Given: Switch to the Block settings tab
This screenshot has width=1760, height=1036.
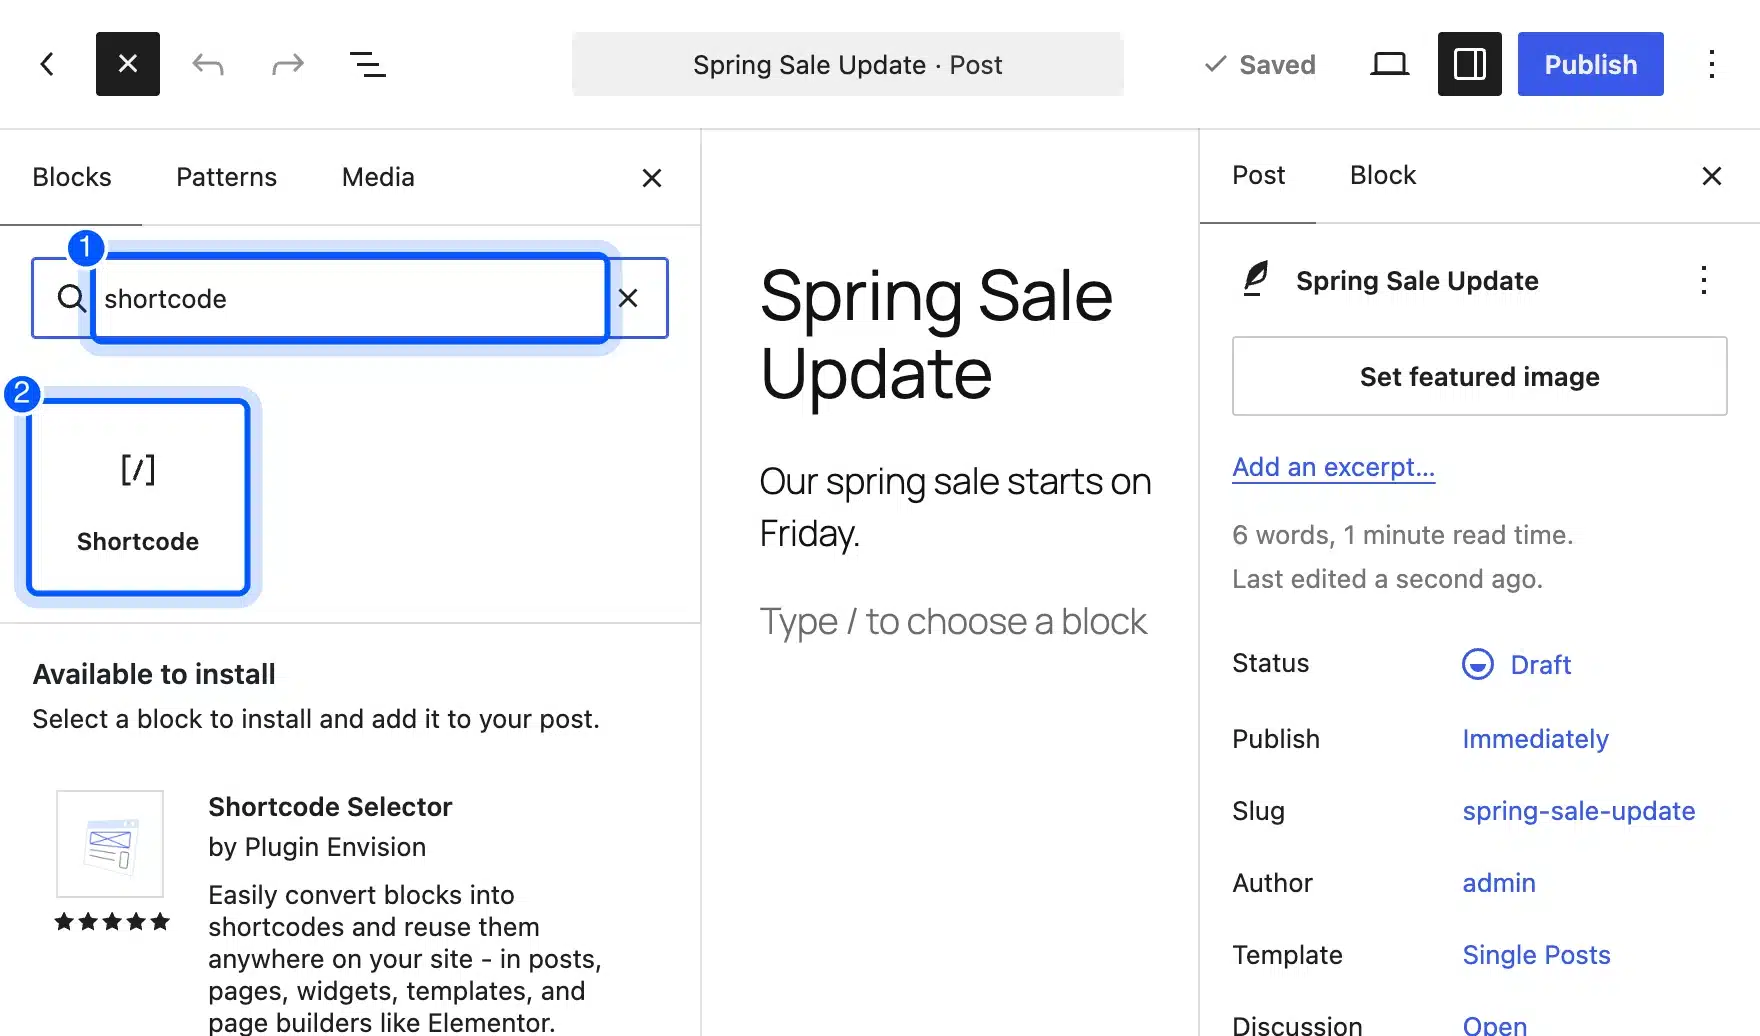Looking at the screenshot, I should [x=1383, y=175].
